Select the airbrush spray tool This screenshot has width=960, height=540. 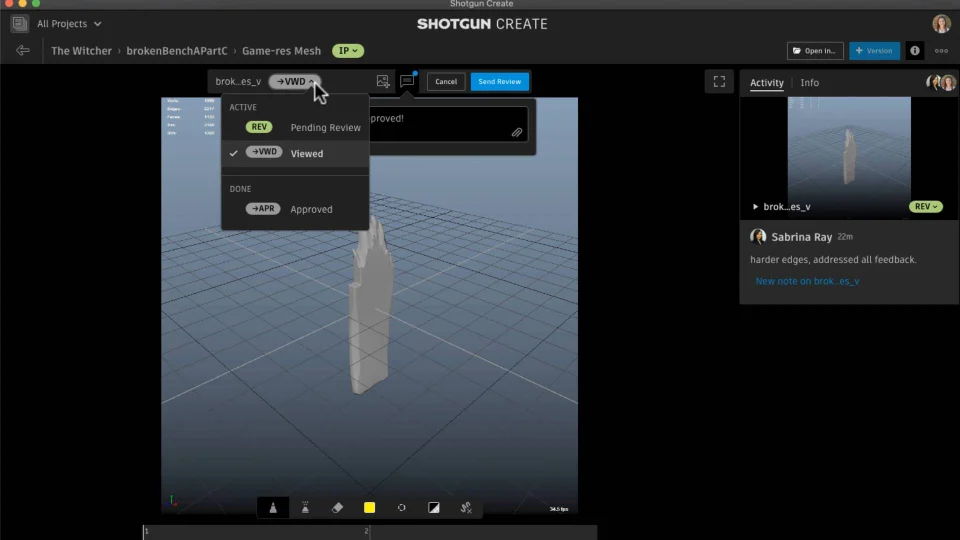click(x=305, y=508)
